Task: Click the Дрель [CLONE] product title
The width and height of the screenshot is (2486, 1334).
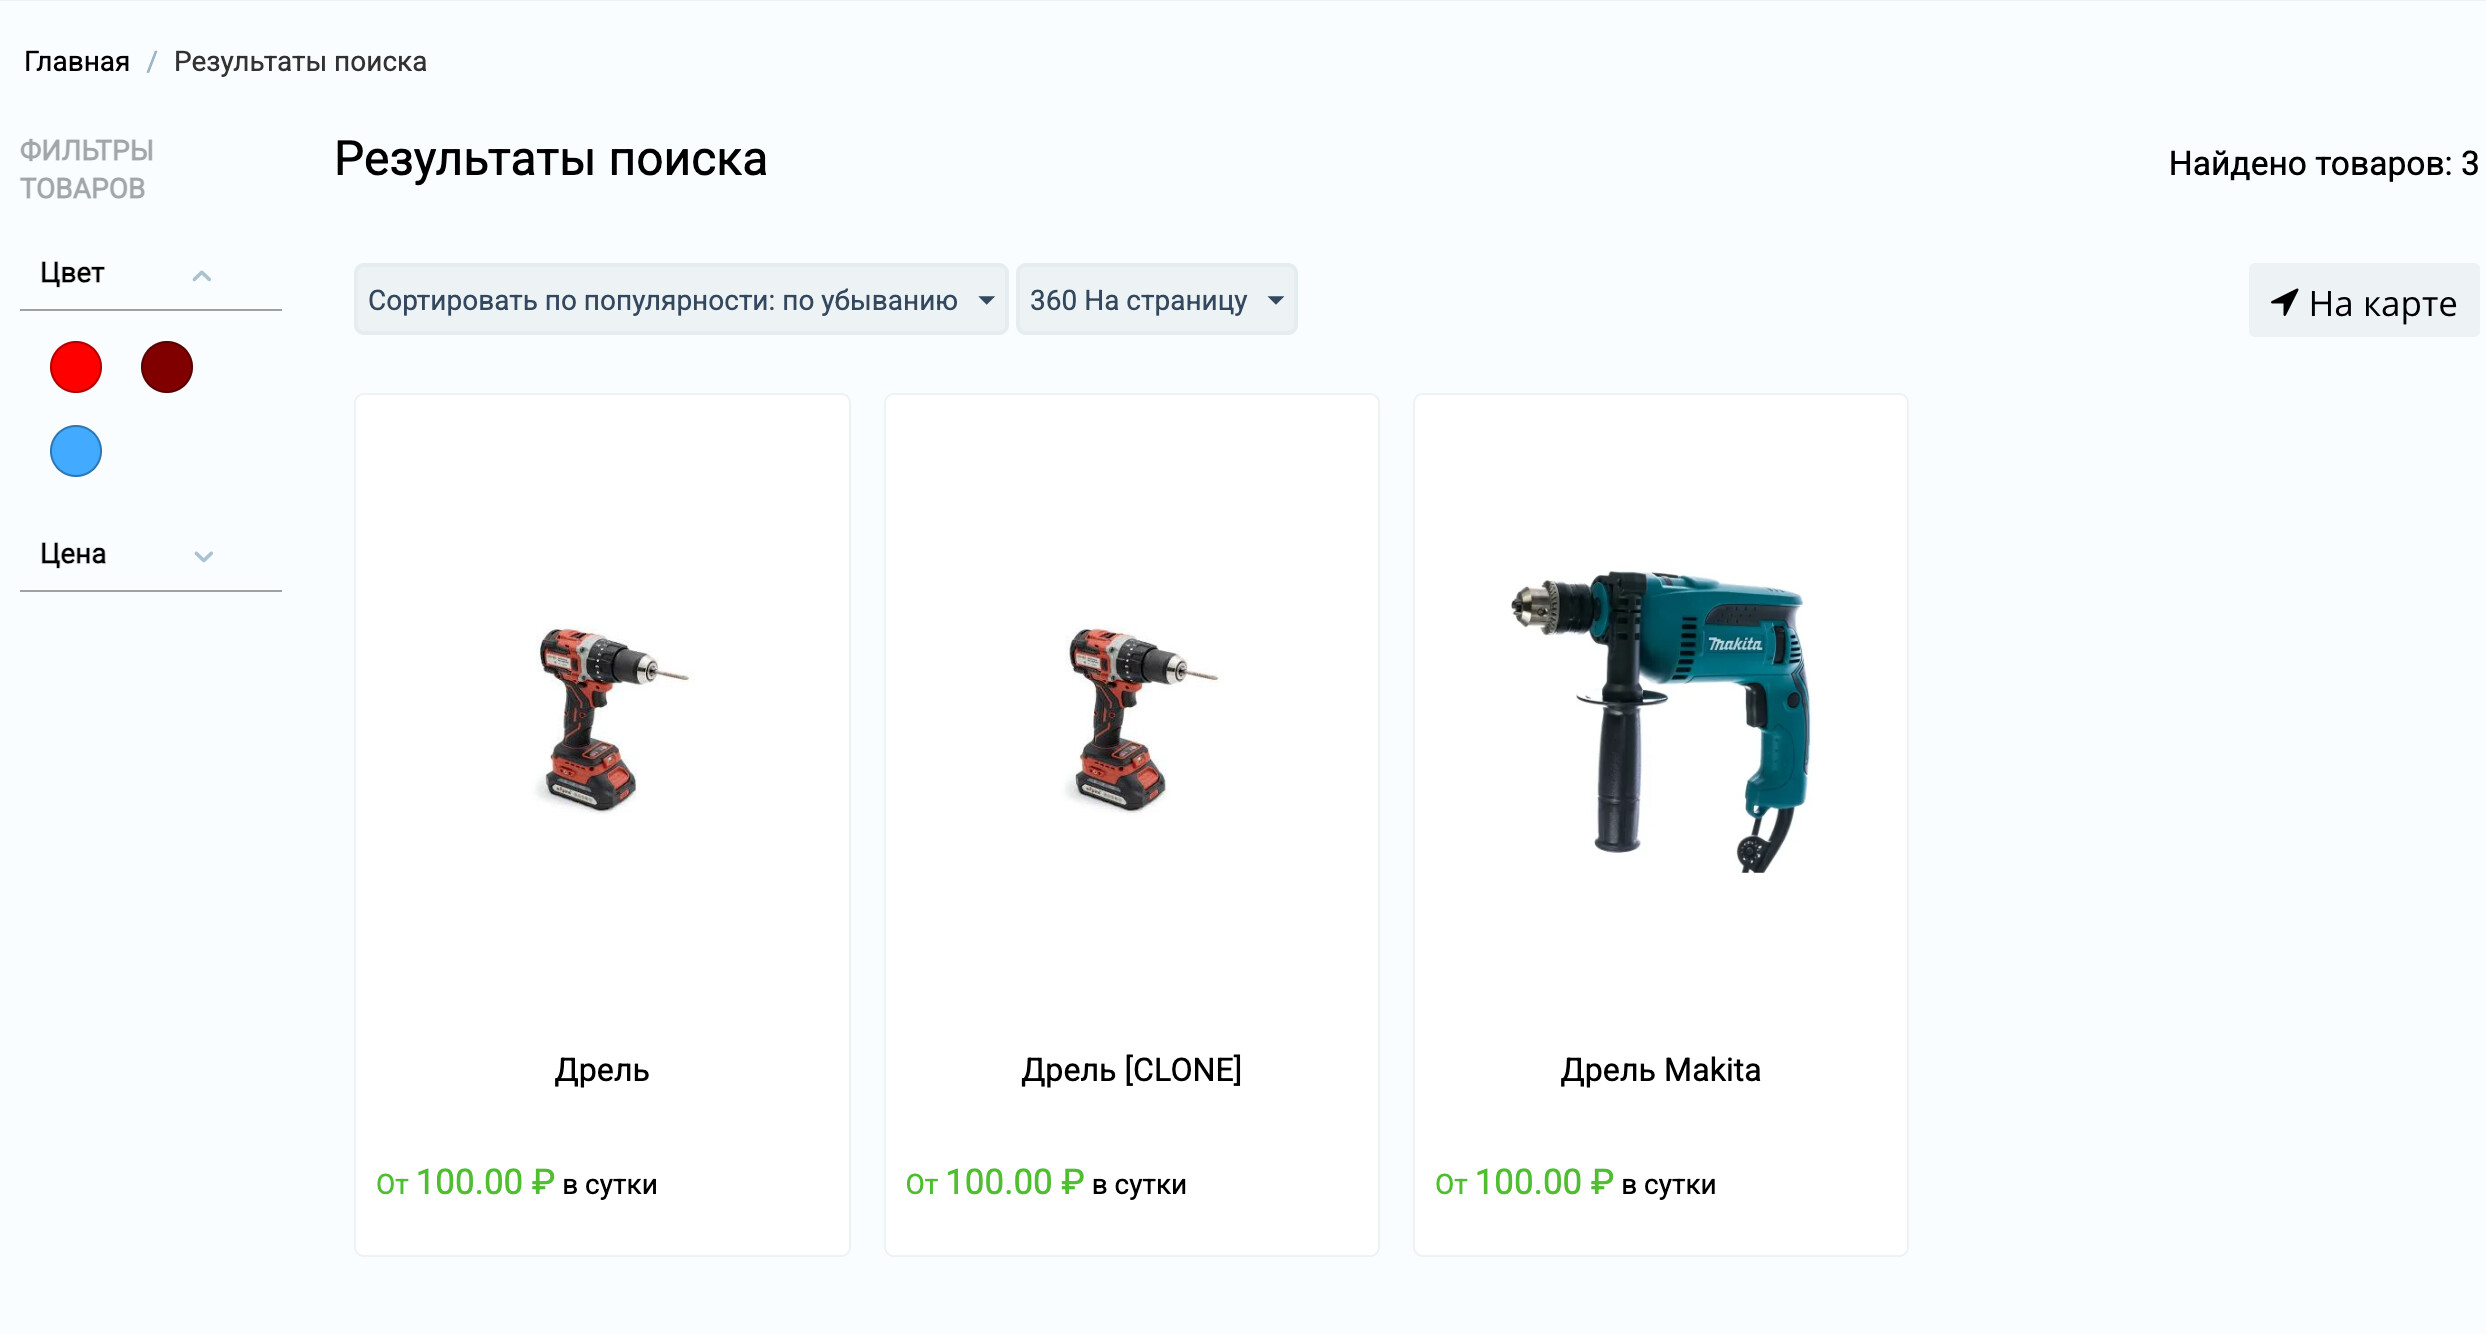Action: click(x=1131, y=1070)
